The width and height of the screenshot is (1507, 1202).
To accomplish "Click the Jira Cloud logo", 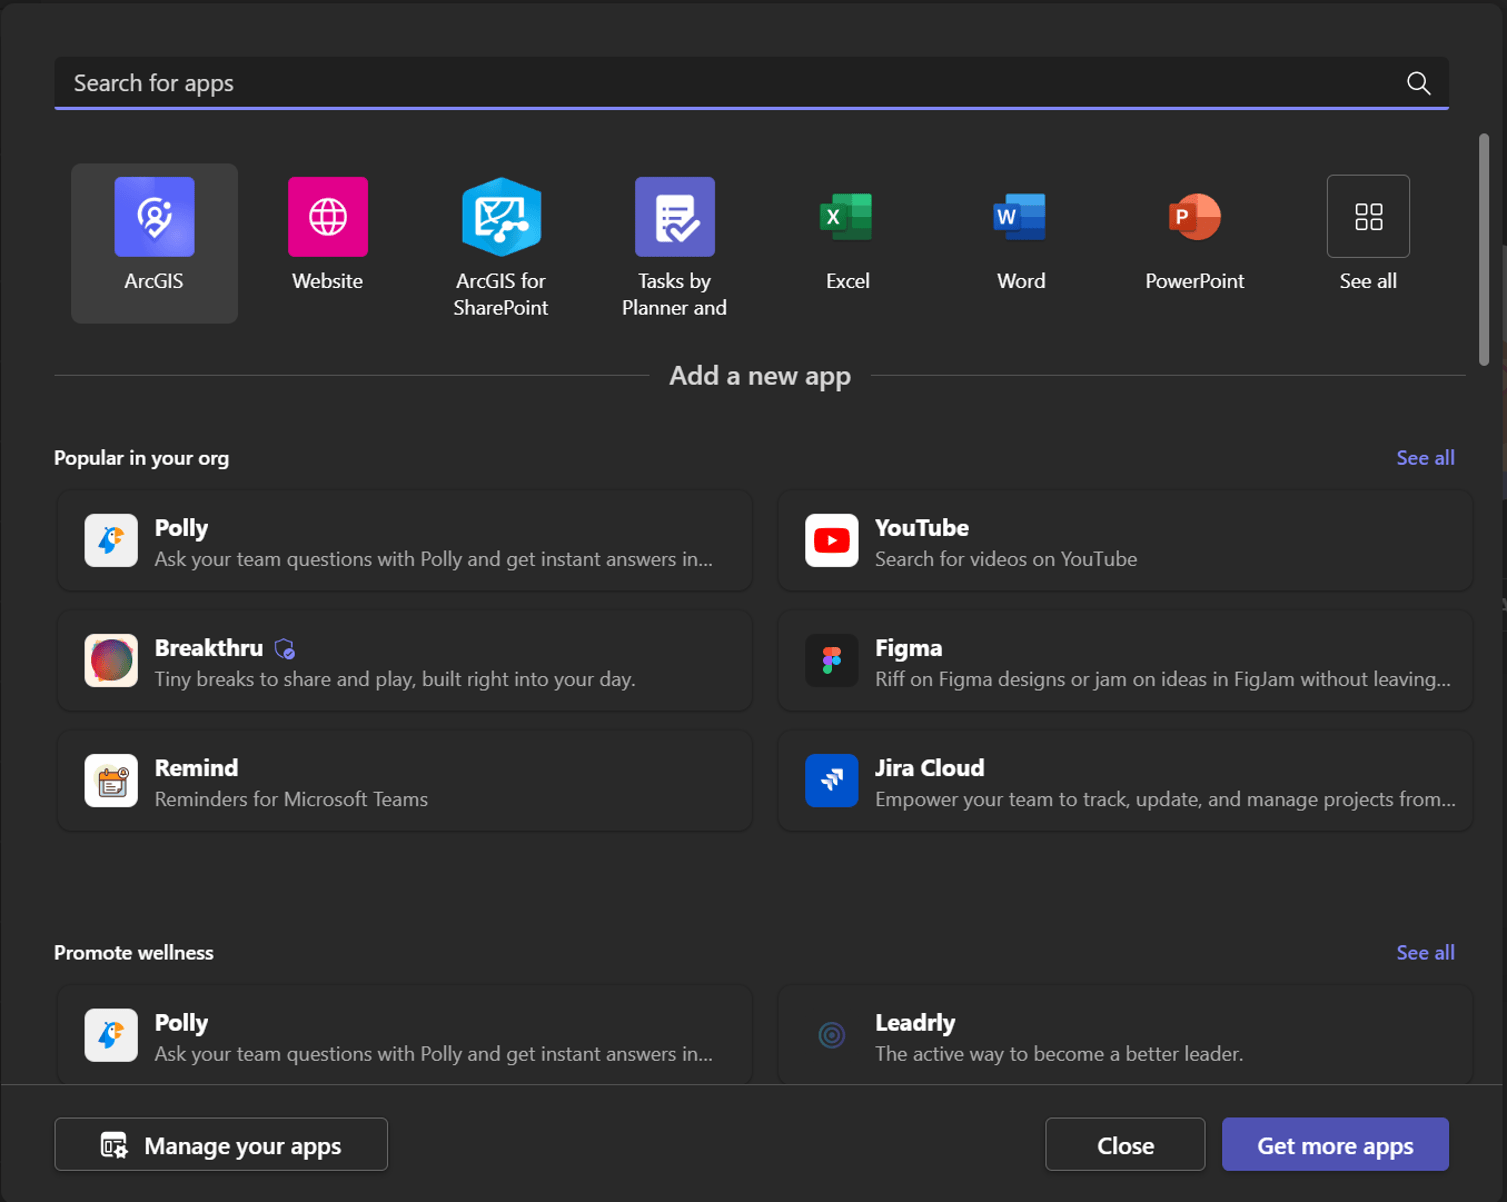I will [x=832, y=781].
